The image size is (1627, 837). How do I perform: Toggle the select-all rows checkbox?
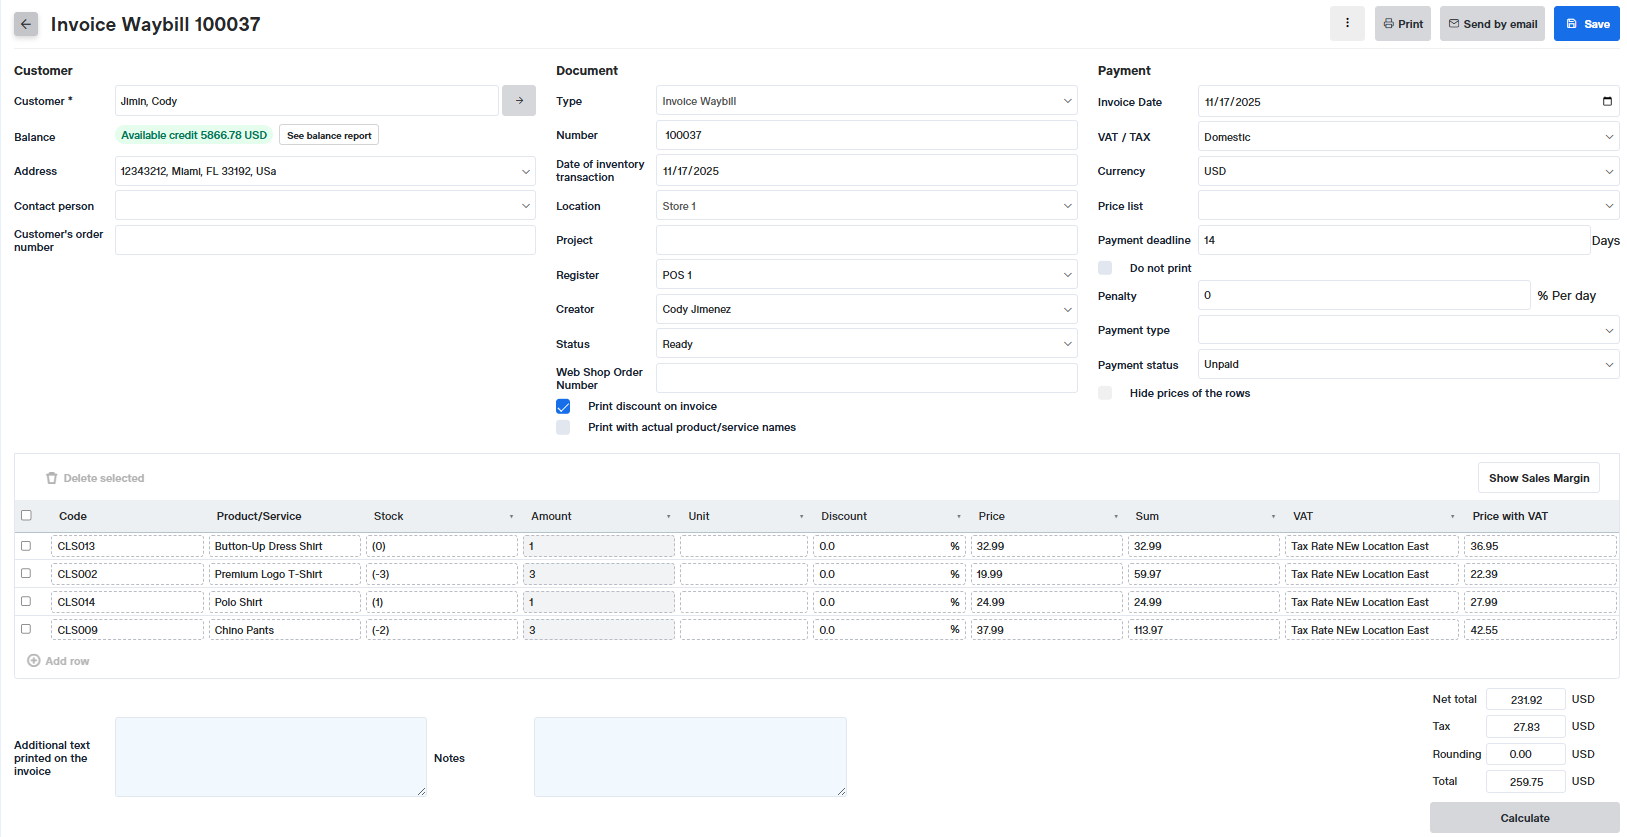pos(26,516)
